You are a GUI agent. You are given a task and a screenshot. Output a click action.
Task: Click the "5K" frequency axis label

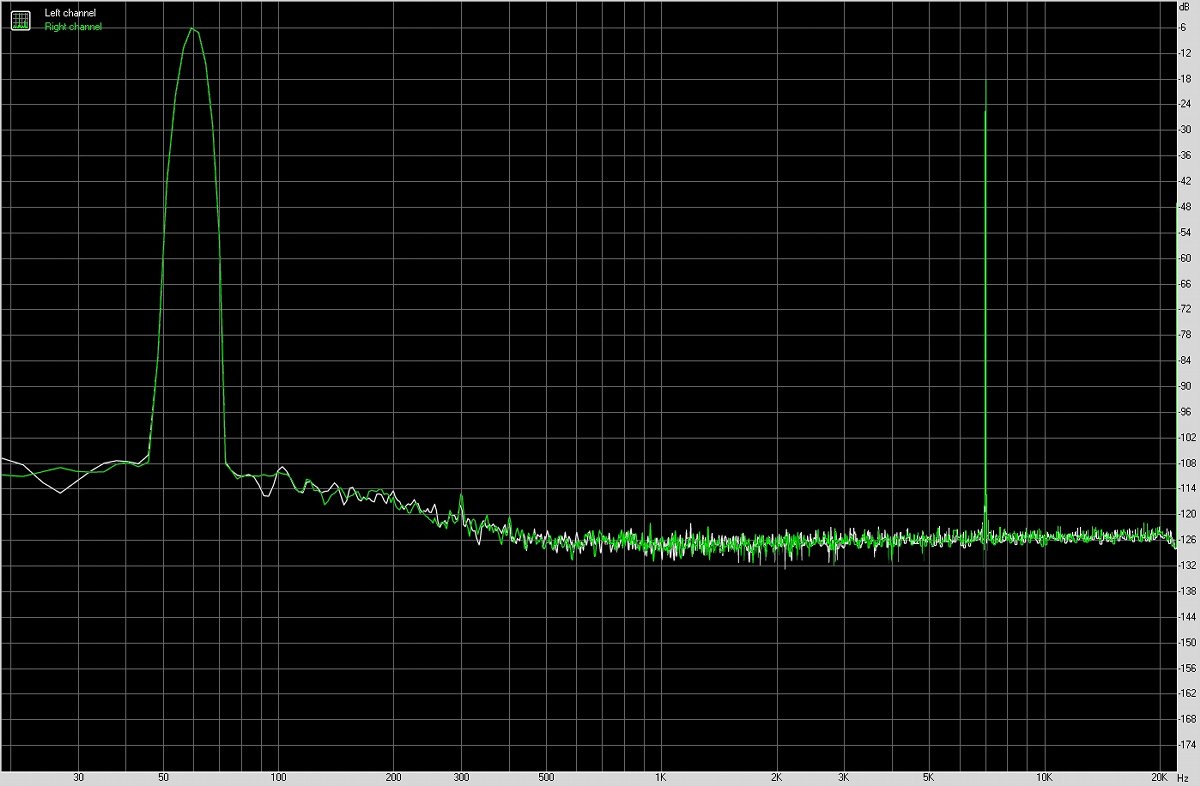(929, 777)
